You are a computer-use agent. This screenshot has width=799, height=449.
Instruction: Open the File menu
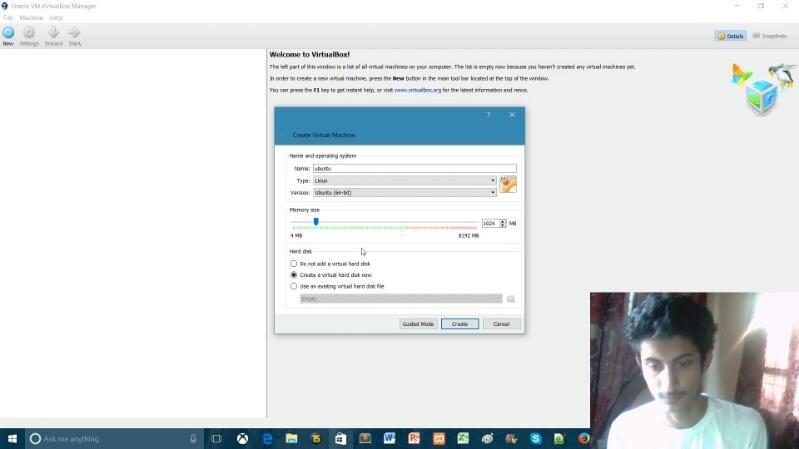pyautogui.click(x=8, y=18)
